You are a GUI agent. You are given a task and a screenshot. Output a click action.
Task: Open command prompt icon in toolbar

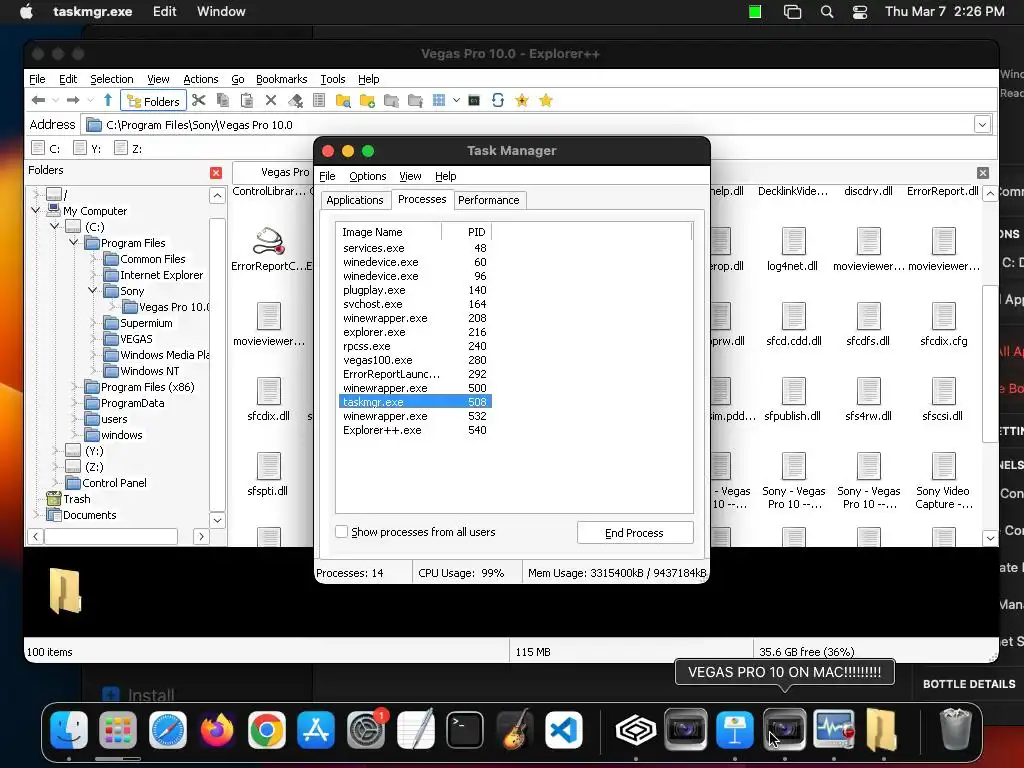pyautogui.click(x=474, y=101)
